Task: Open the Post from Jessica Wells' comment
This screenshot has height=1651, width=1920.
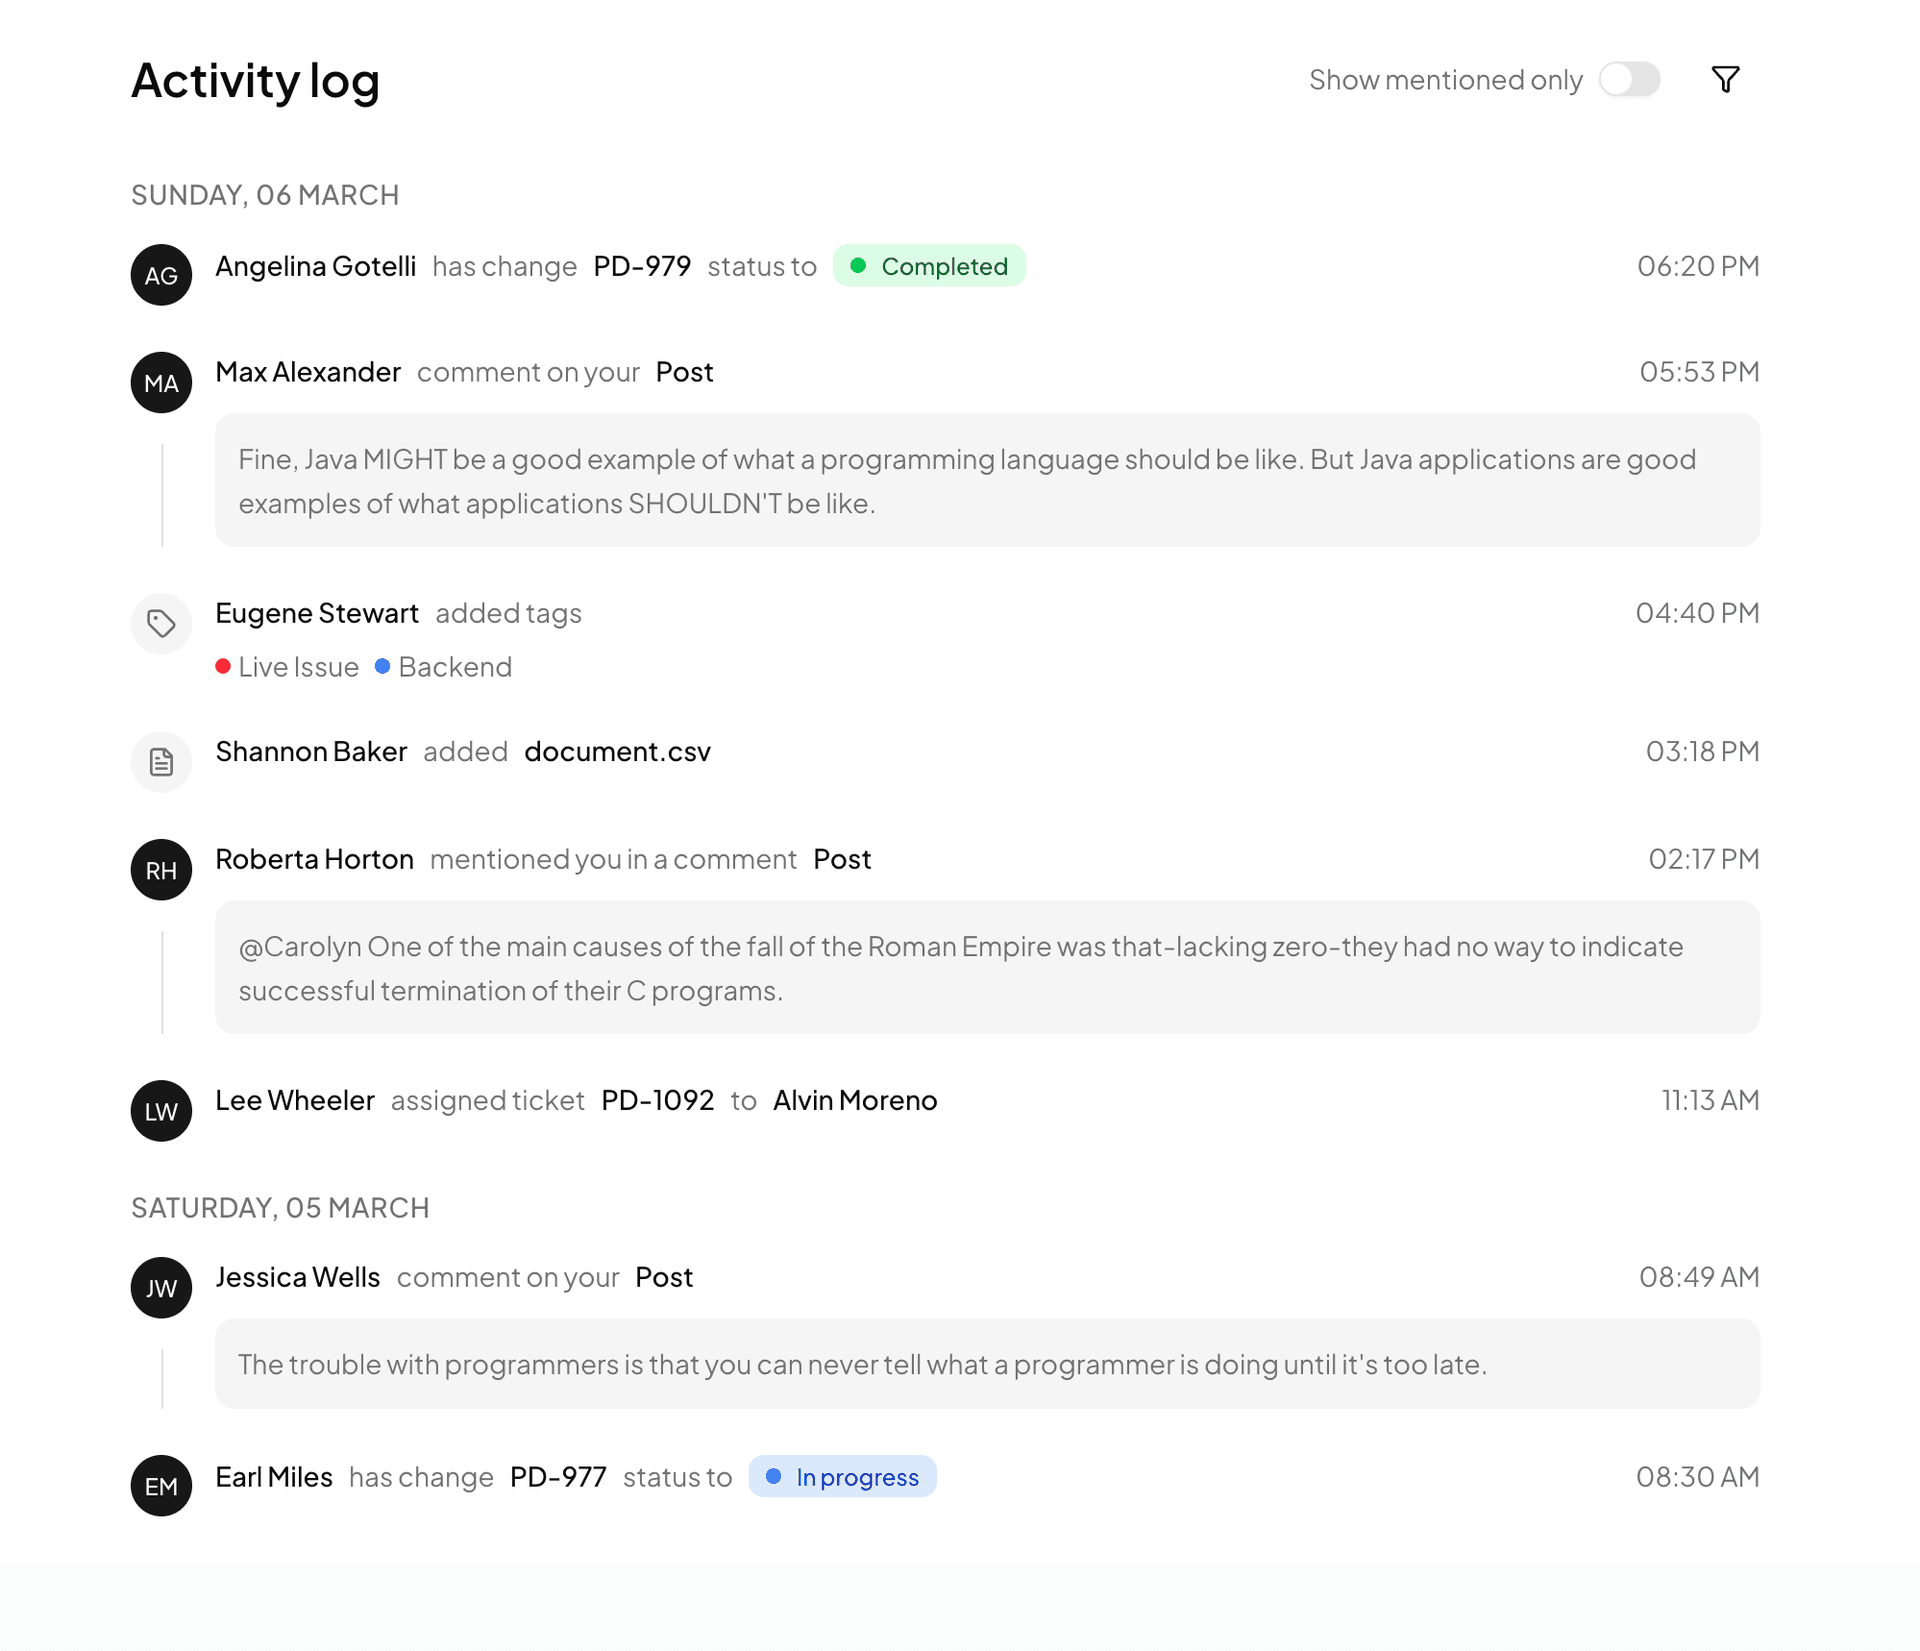Action: (x=663, y=1277)
